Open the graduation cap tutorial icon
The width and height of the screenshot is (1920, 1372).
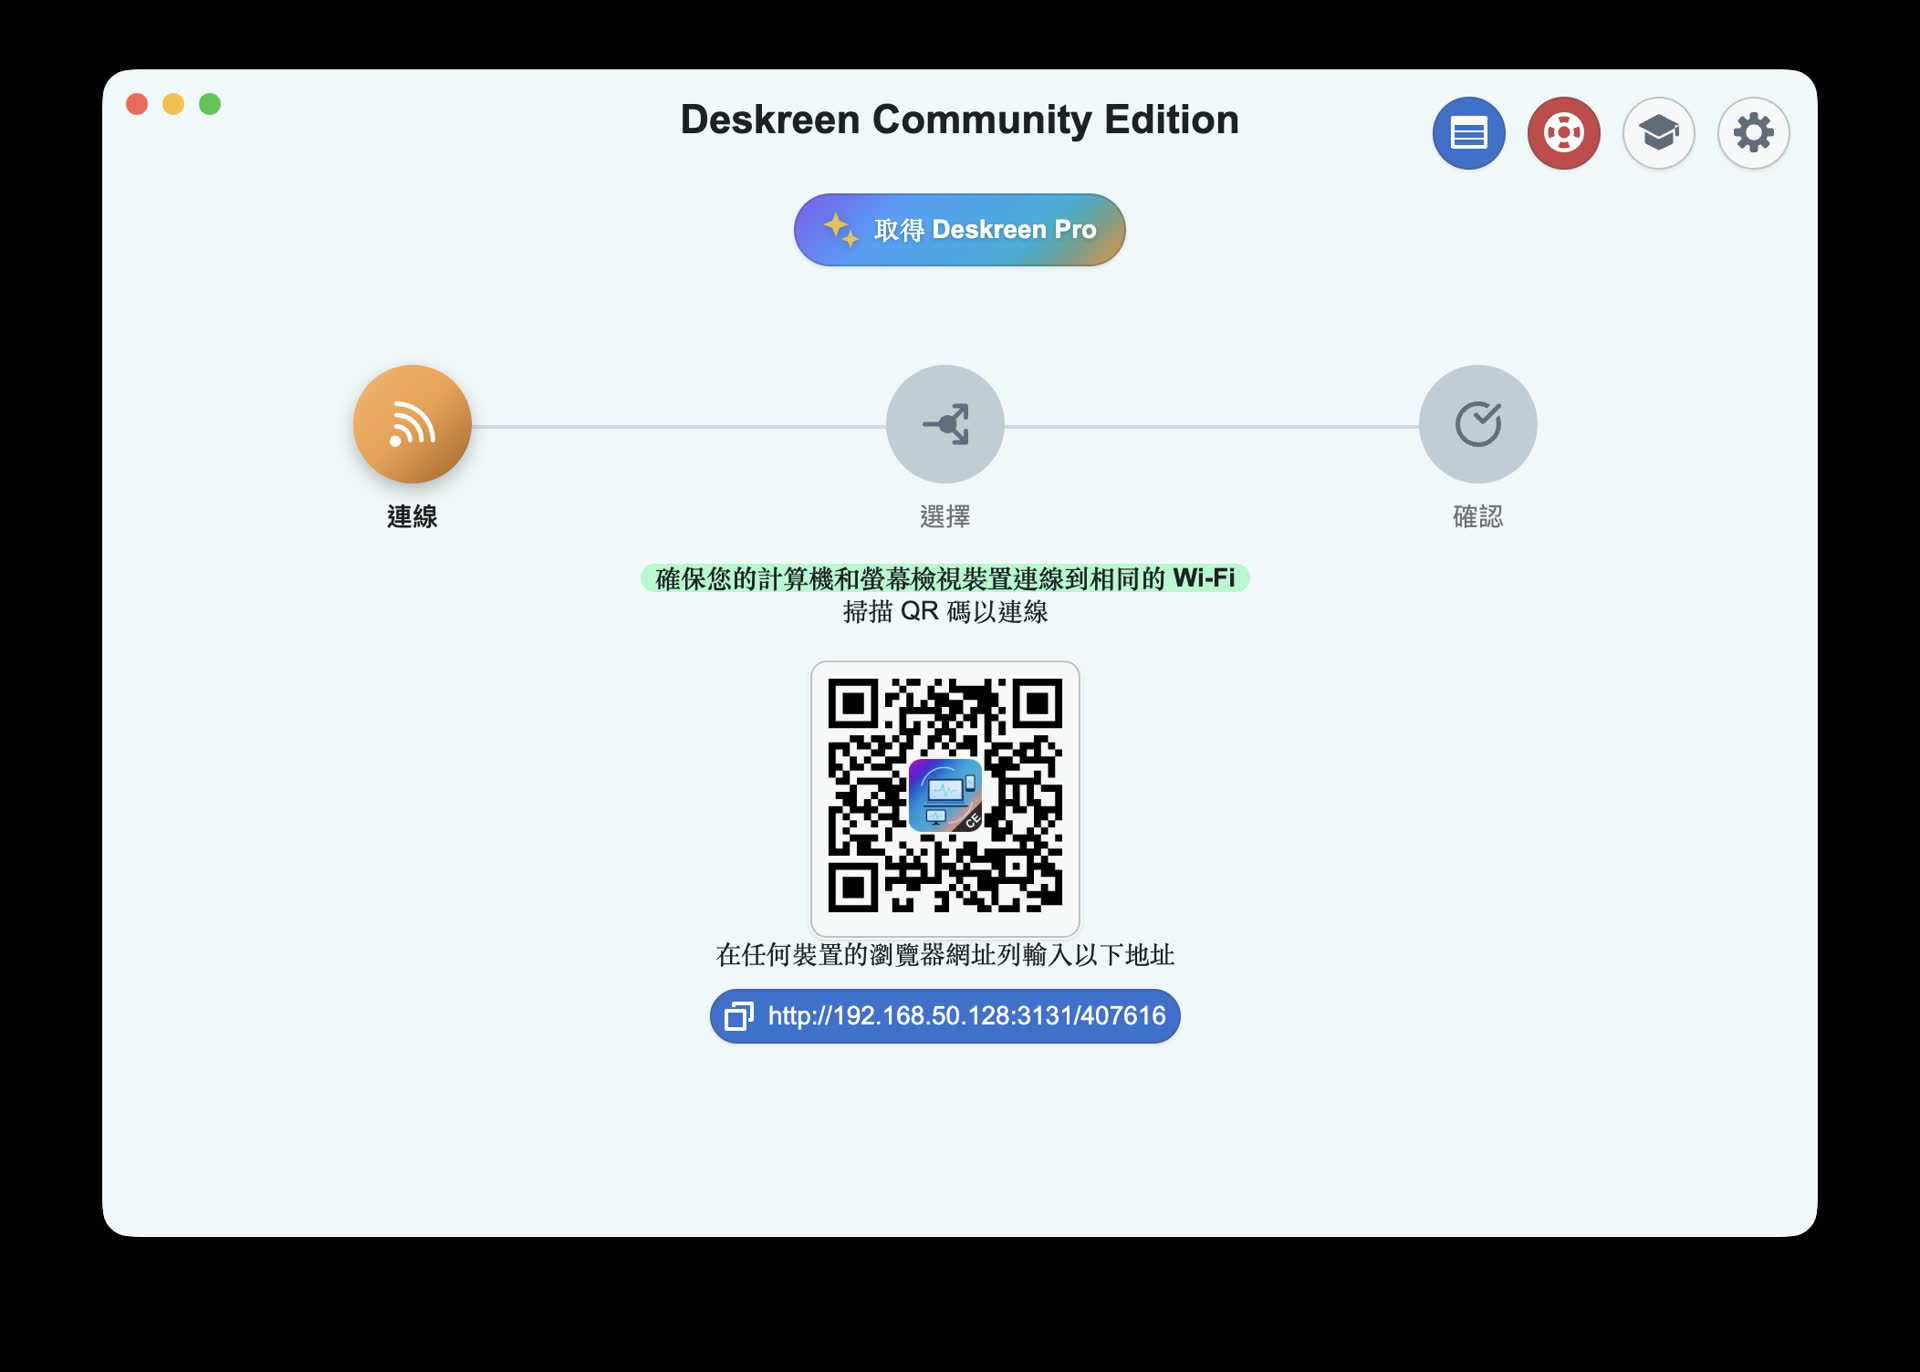[x=1658, y=133]
